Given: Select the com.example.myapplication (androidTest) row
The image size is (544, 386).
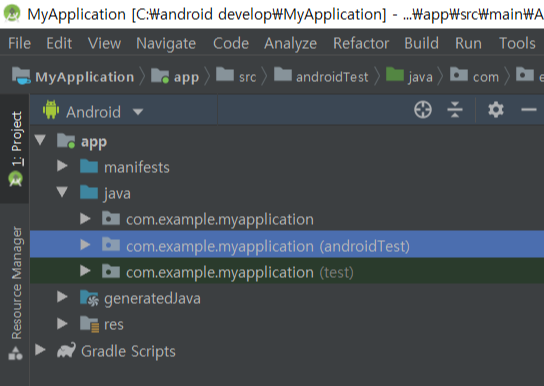Looking at the screenshot, I should tap(287, 244).
